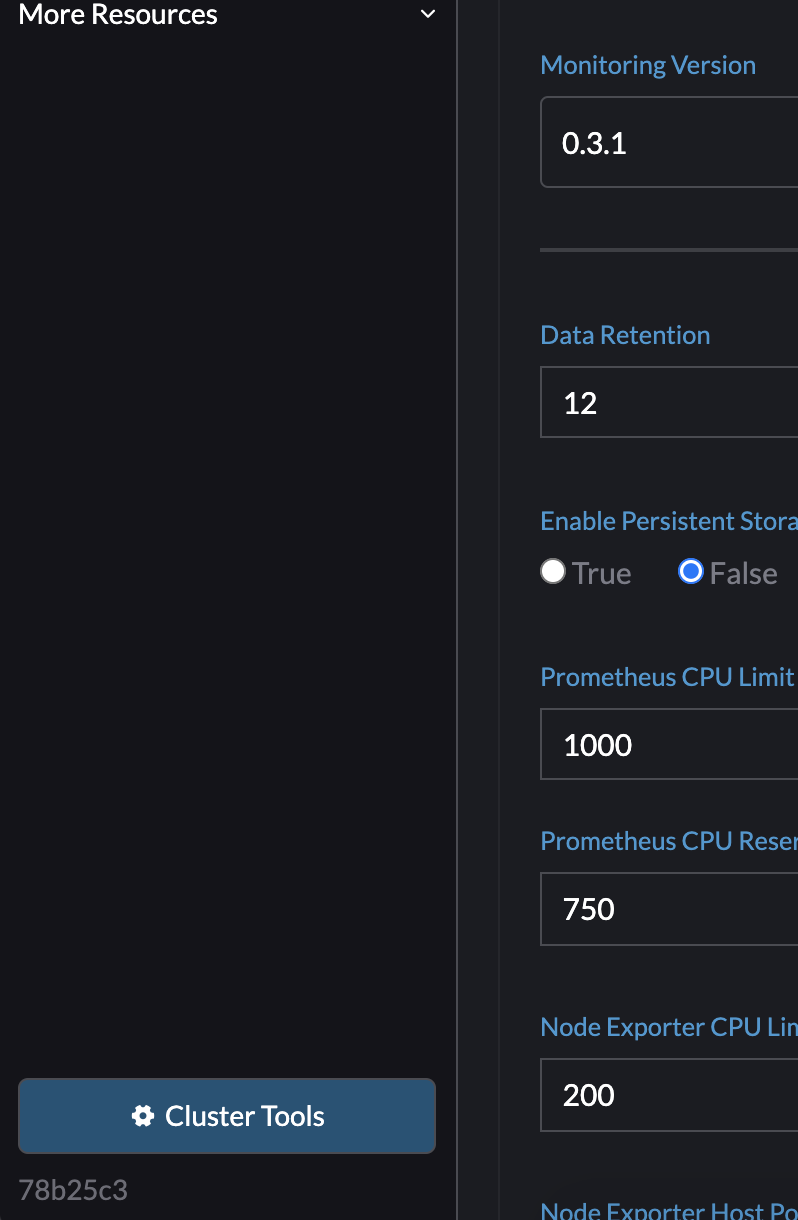Image resolution: width=798 pixels, height=1220 pixels.
Task: Focus the Node Exporter CPU Limit field (200)
Action: tap(668, 1095)
